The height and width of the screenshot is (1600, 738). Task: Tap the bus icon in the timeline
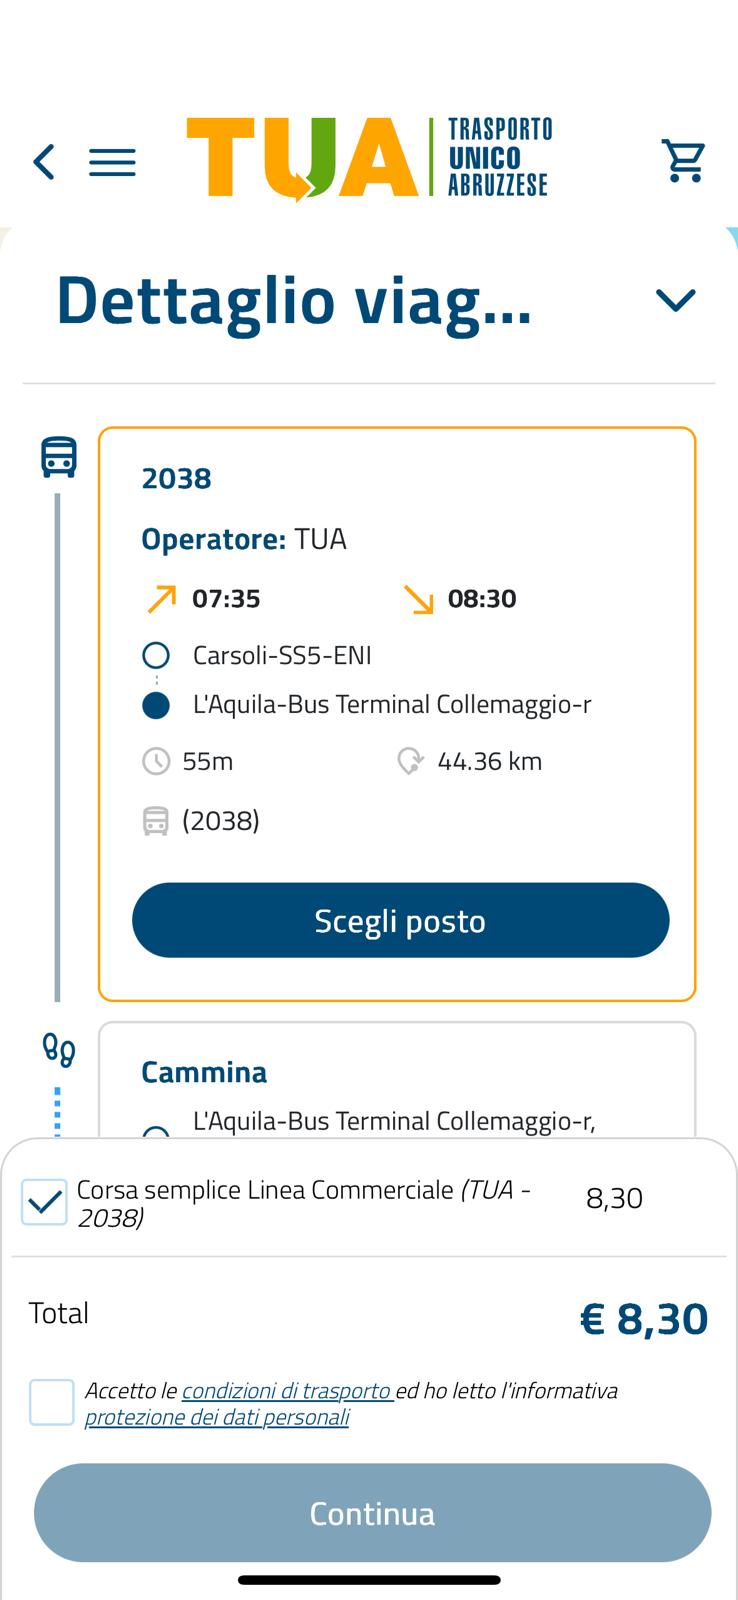click(x=59, y=456)
